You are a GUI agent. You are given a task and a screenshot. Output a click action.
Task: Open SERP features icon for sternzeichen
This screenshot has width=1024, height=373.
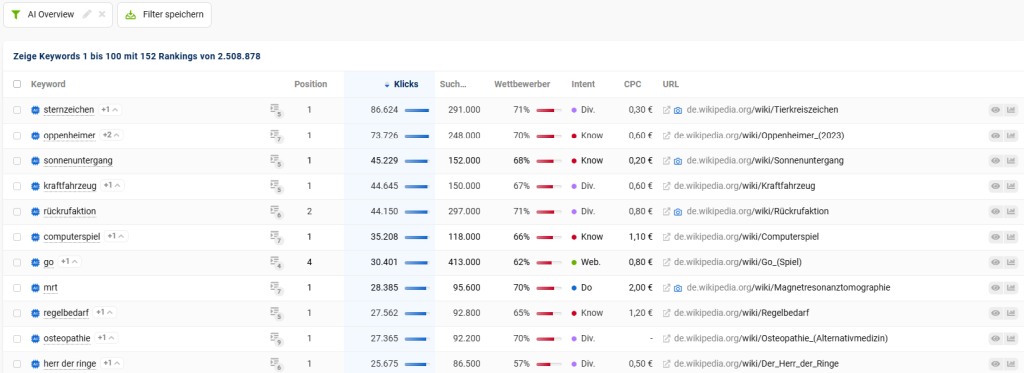276,110
